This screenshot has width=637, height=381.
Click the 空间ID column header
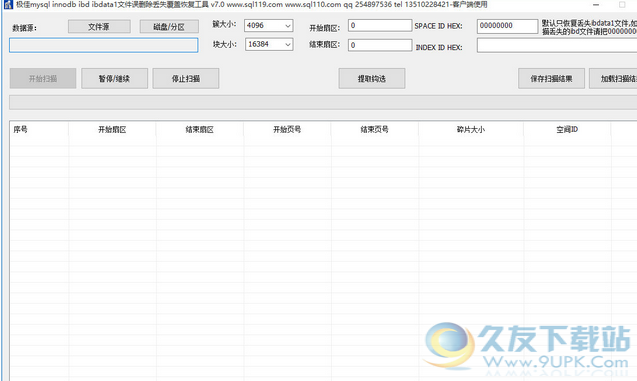pyautogui.click(x=567, y=130)
